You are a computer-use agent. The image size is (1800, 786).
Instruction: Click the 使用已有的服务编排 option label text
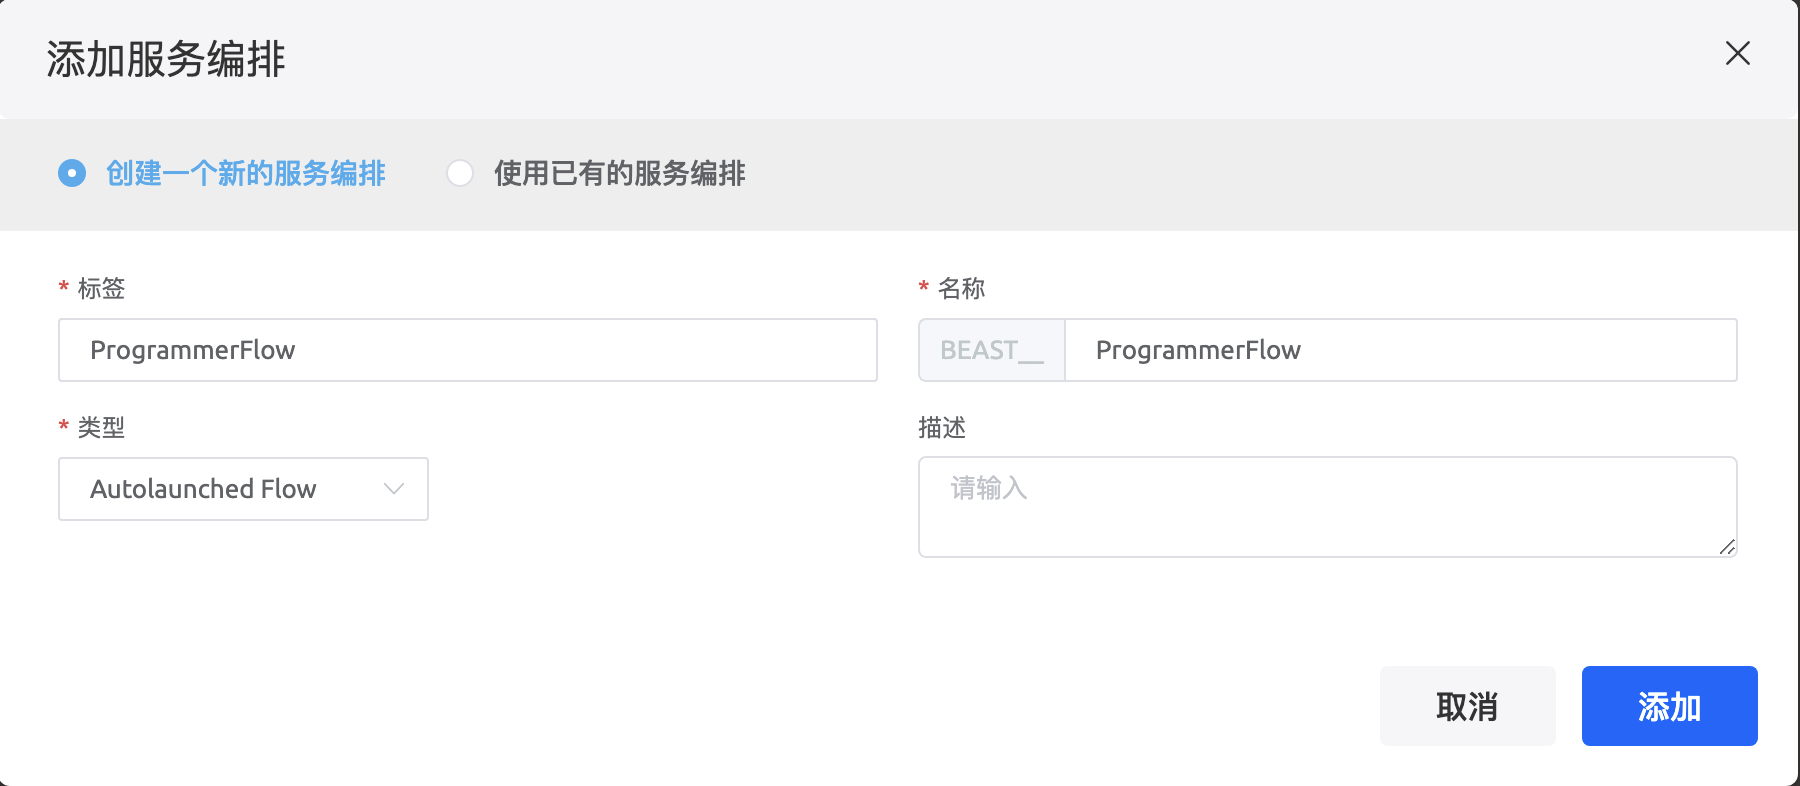(619, 173)
